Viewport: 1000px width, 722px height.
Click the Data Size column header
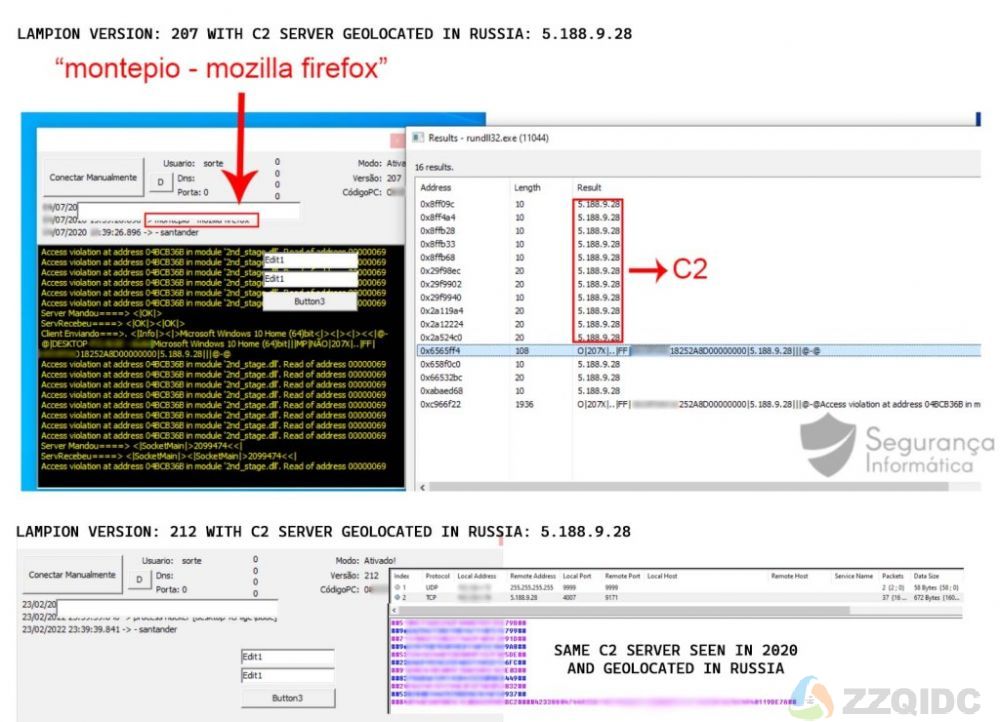(926, 576)
